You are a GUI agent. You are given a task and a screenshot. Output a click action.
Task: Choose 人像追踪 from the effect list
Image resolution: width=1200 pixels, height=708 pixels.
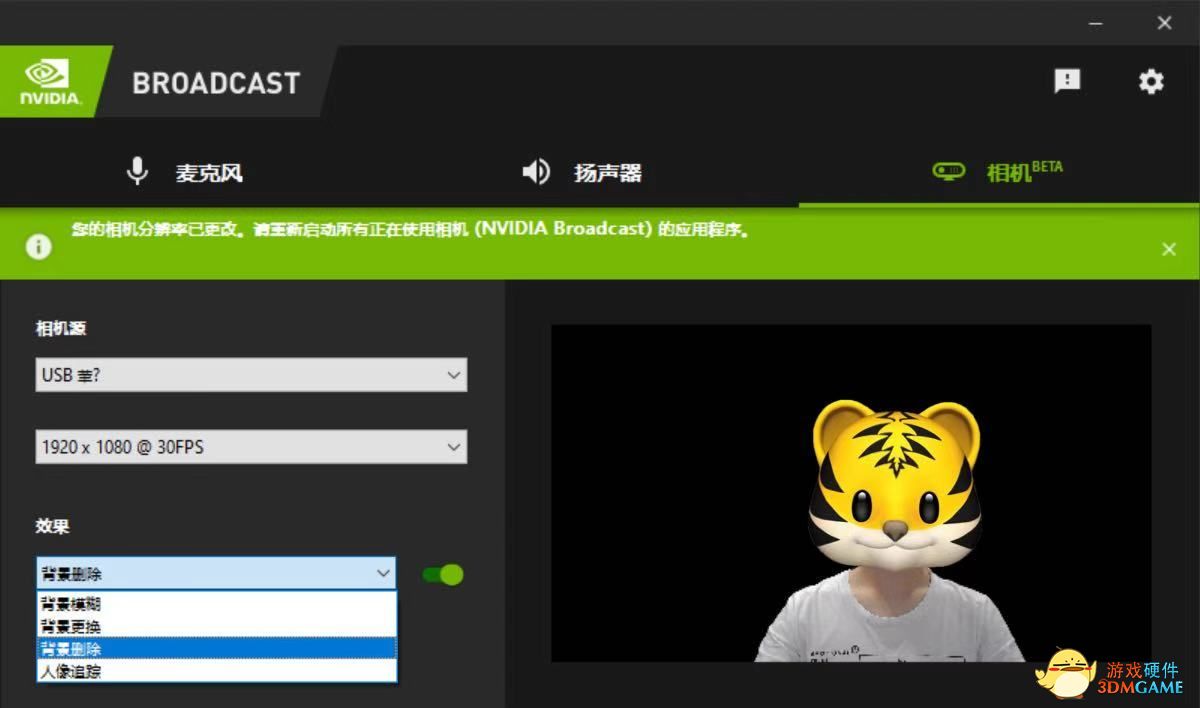click(216, 671)
